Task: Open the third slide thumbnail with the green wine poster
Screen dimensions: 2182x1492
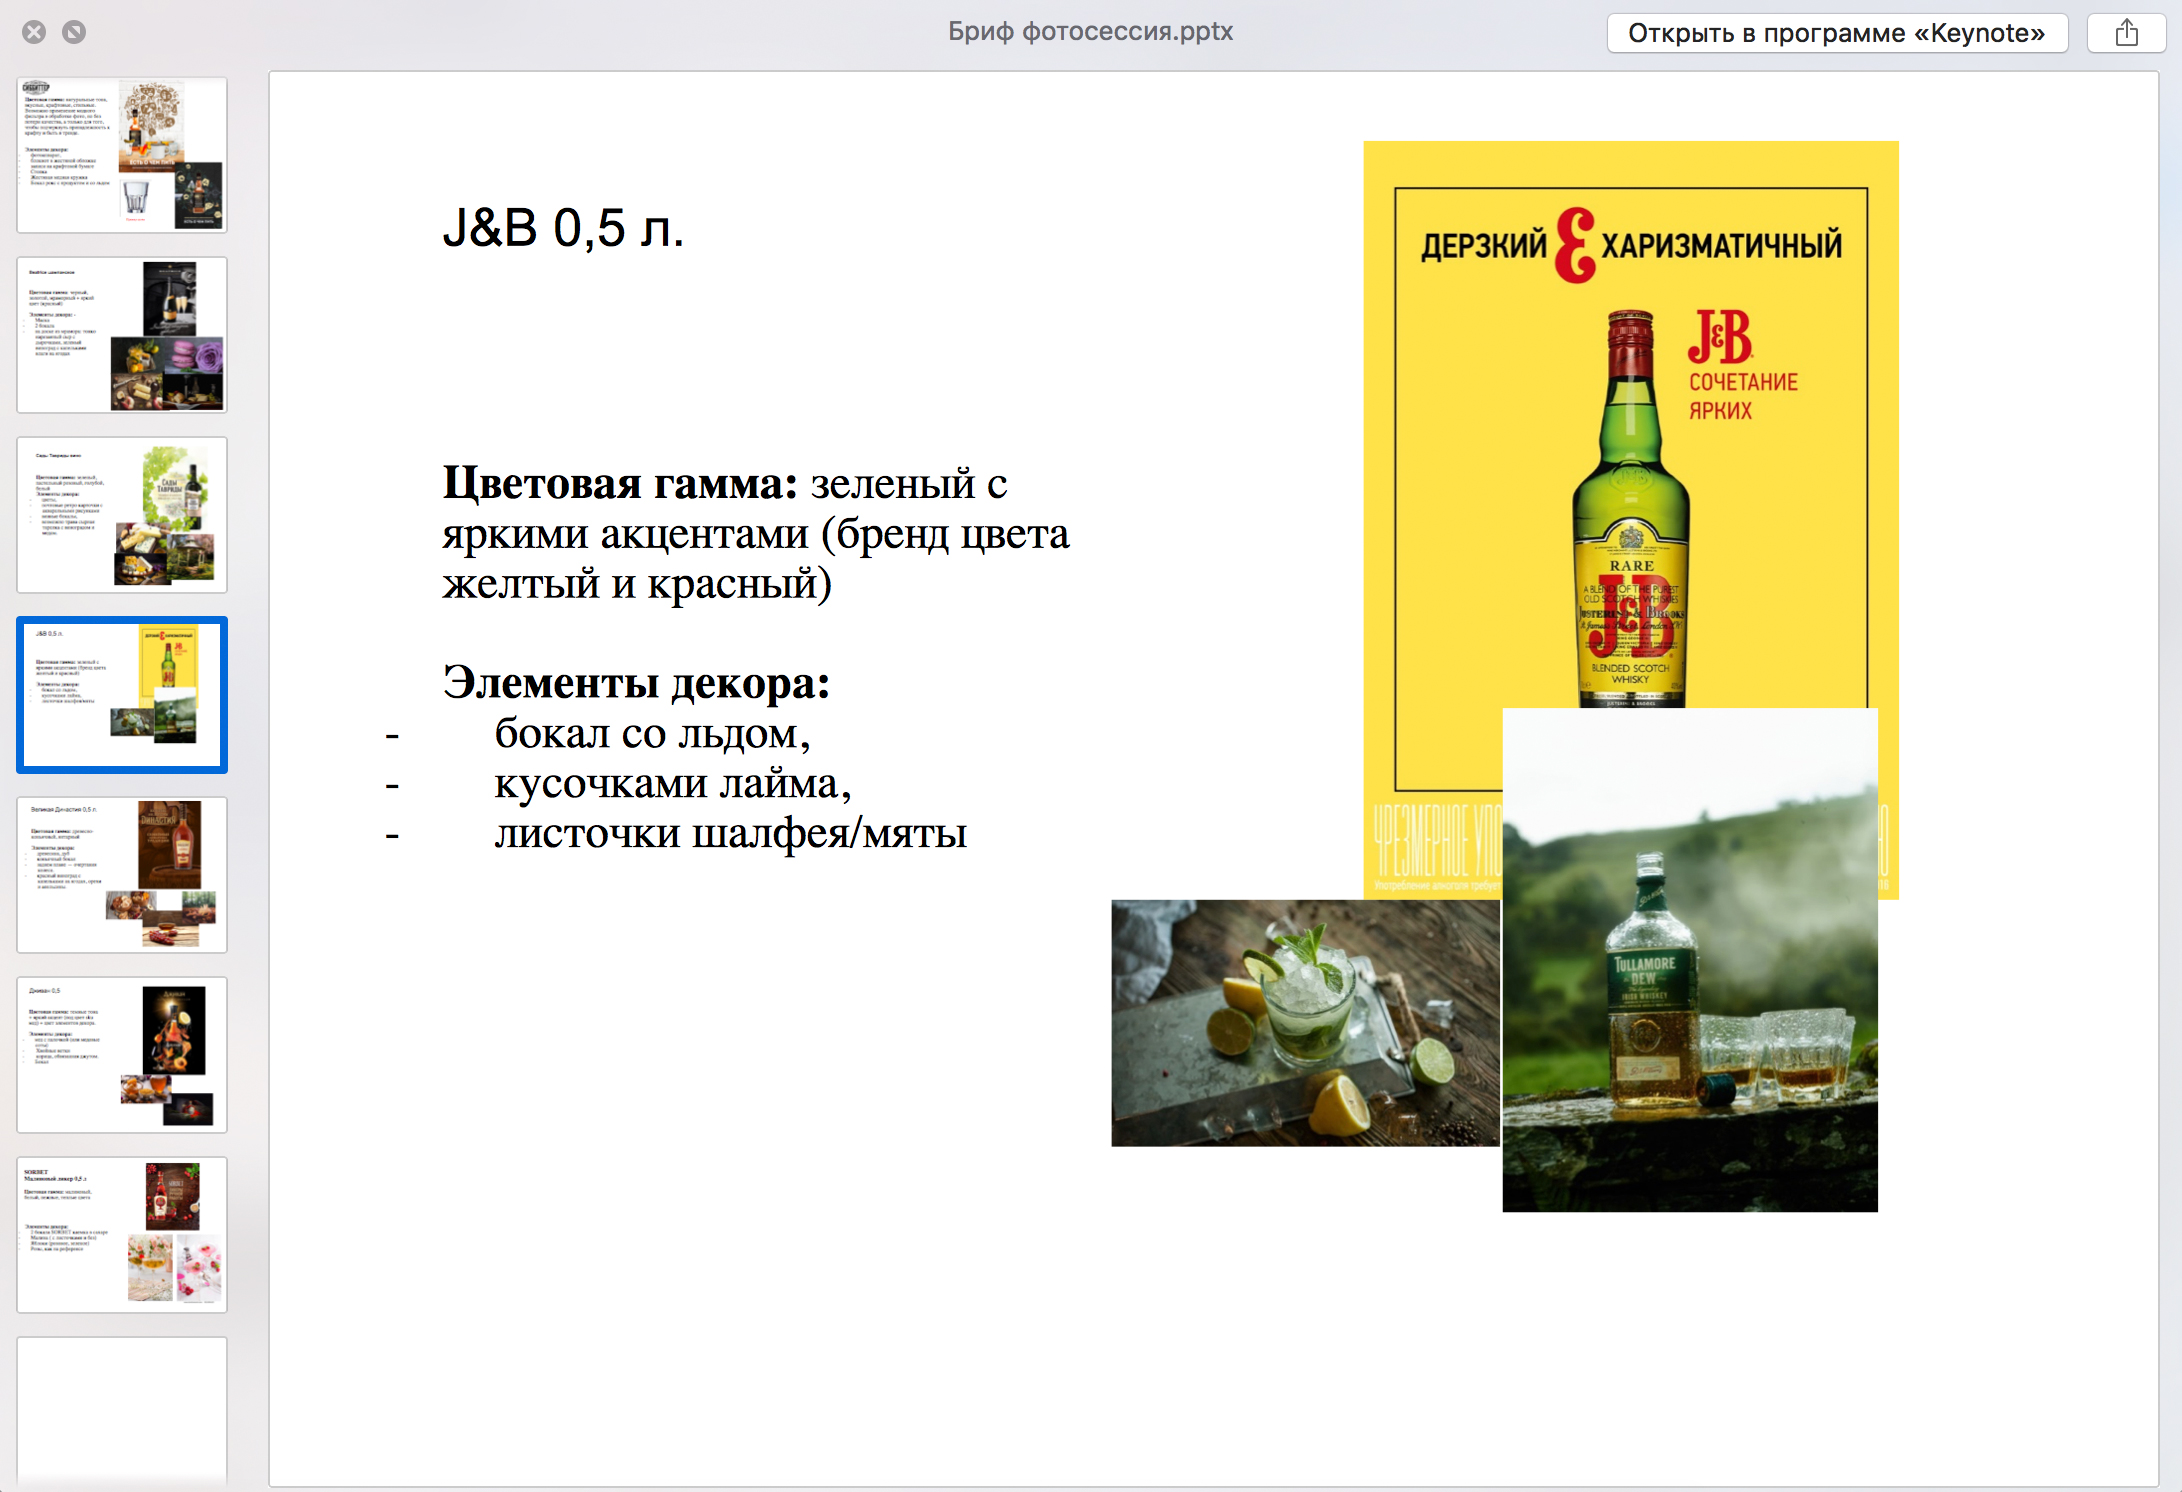Action: pos(122,515)
